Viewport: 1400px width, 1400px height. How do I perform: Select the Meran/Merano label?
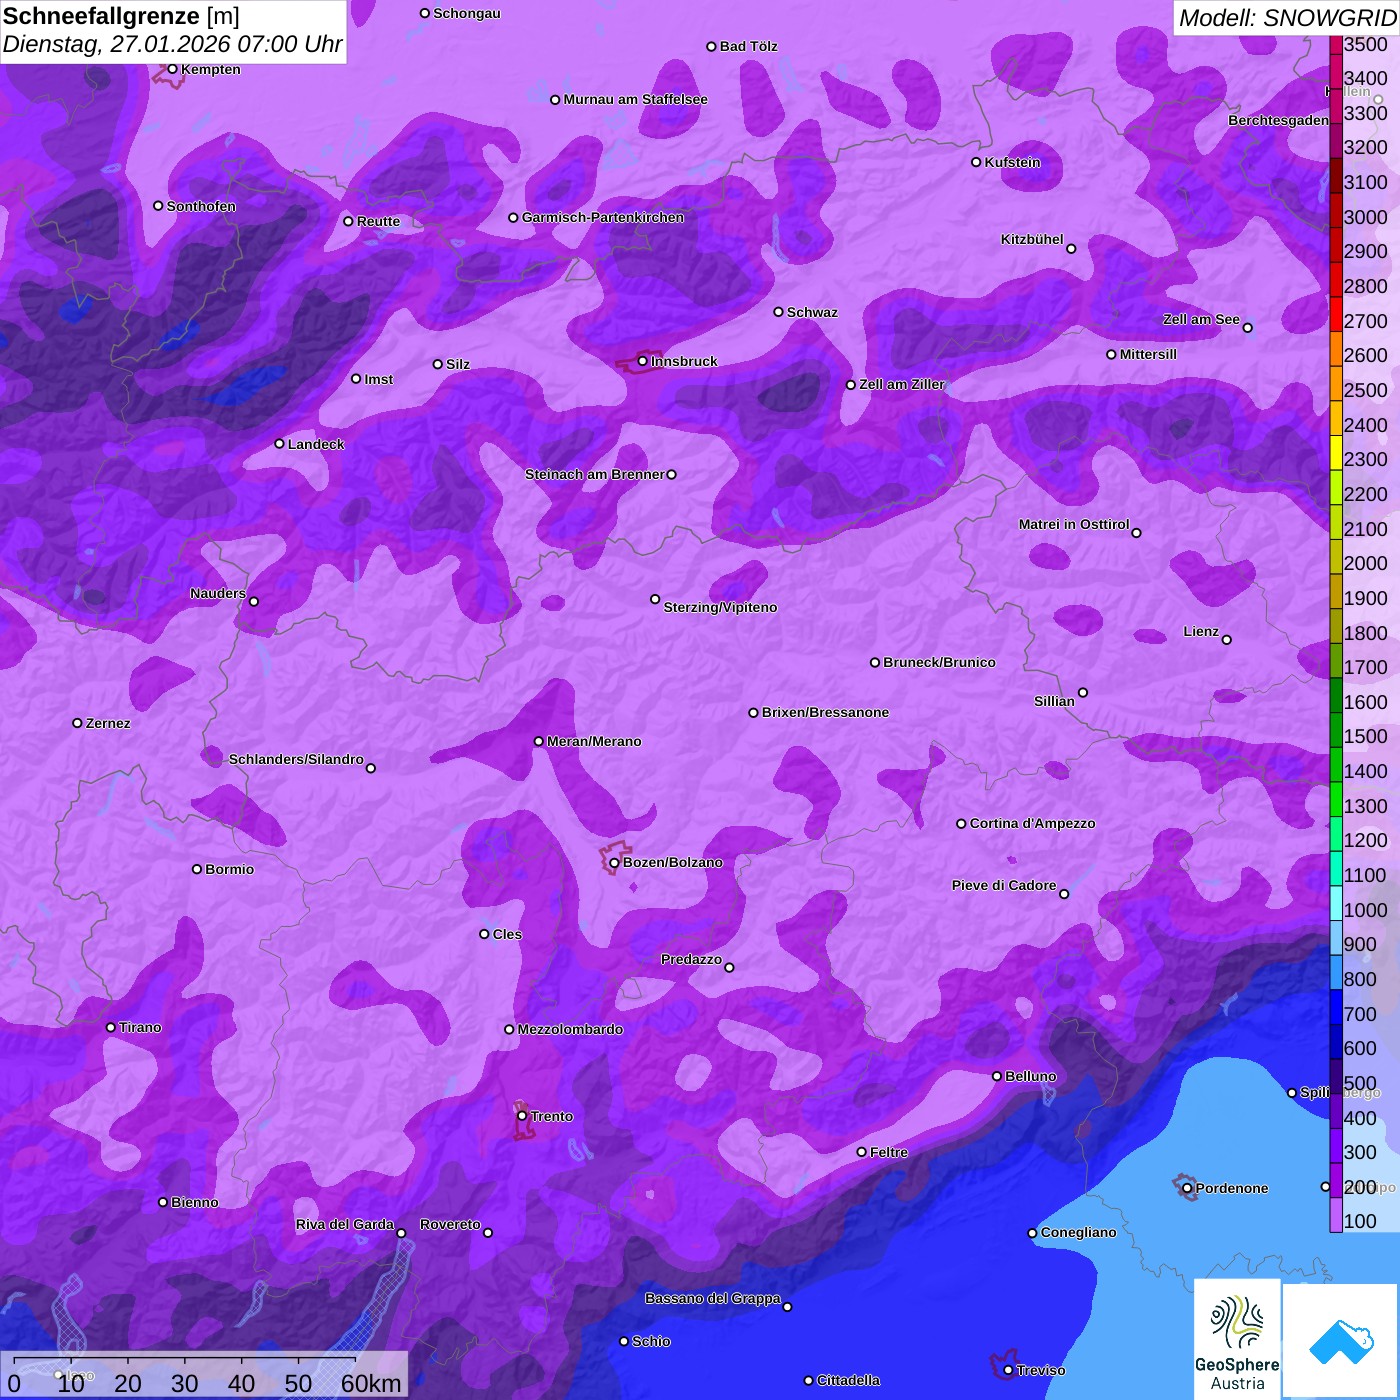click(x=594, y=741)
